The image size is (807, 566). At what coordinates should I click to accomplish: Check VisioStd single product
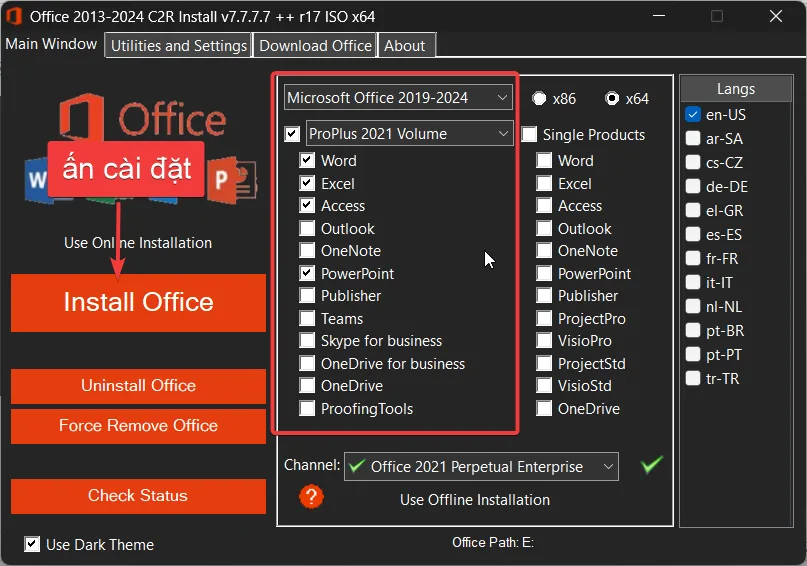(544, 385)
